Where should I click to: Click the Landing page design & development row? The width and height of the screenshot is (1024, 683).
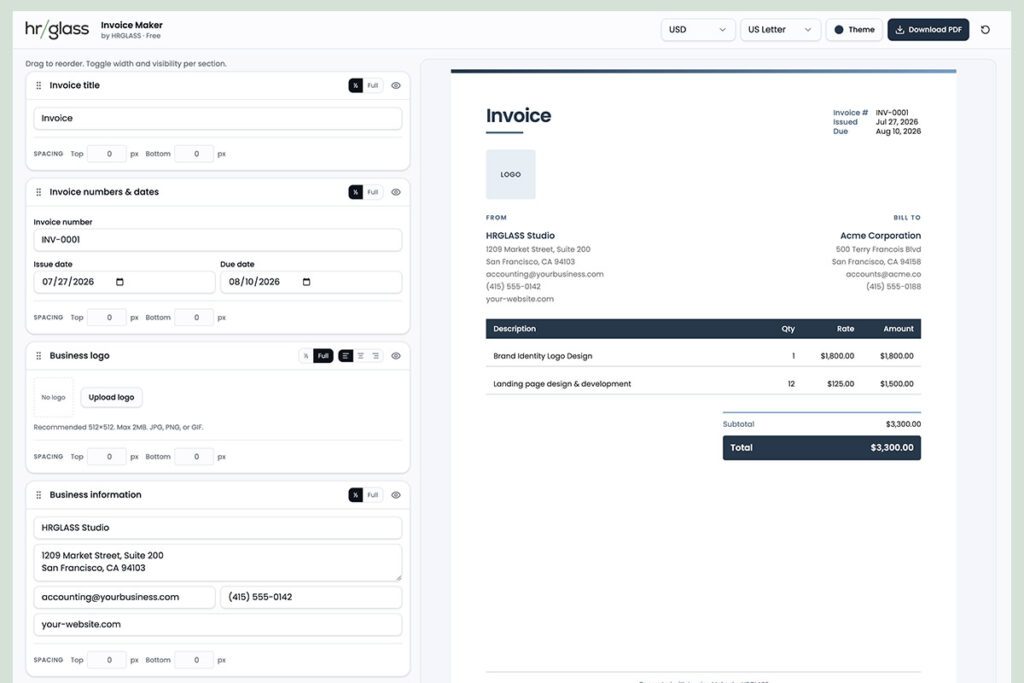[x=703, y=383]
